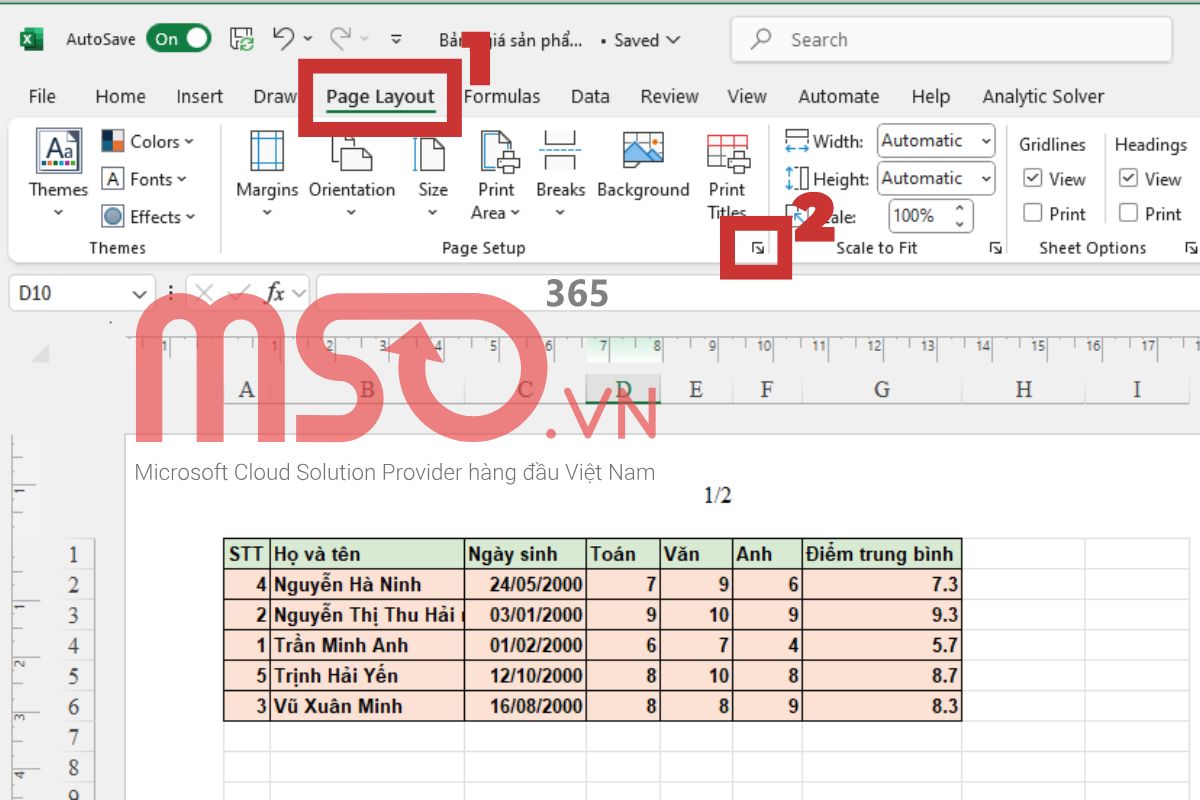This screenshot has width=1200, height=800.
Task: Click the cell "Họ và tên"
Action: (368, 554)
